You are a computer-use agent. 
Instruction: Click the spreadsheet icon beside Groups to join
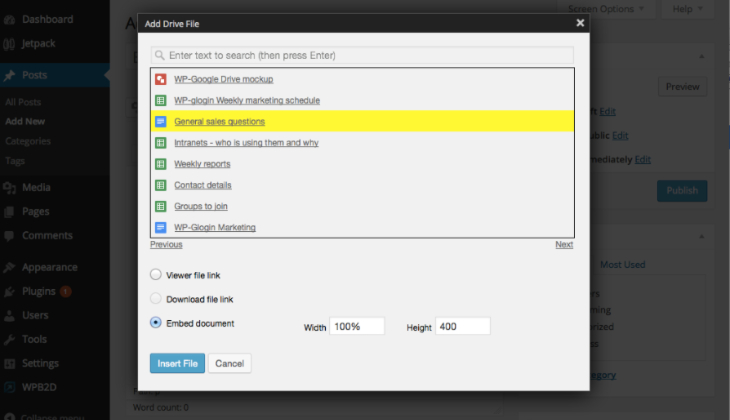(161, 206)
